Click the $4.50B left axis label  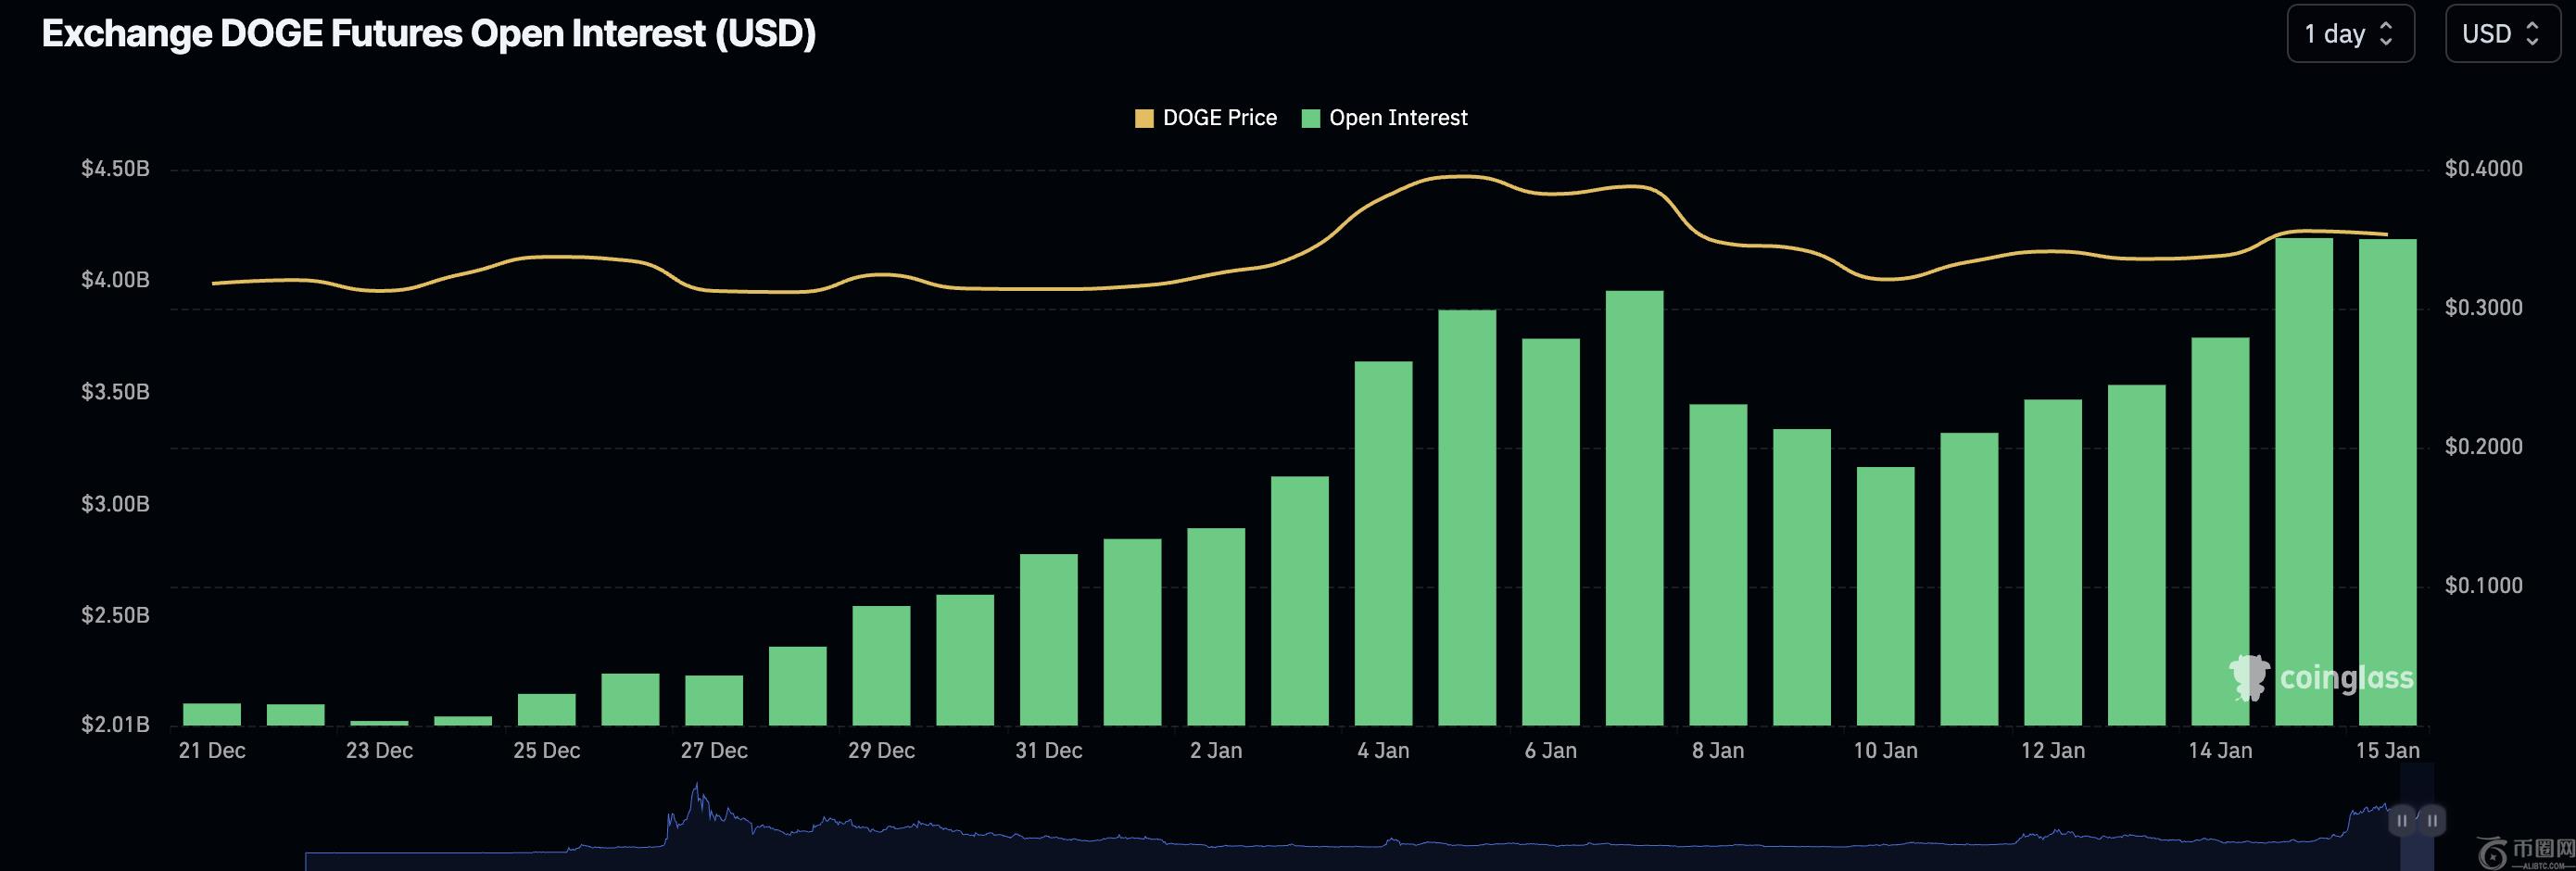pyautogui.click(x=115, y=168)
